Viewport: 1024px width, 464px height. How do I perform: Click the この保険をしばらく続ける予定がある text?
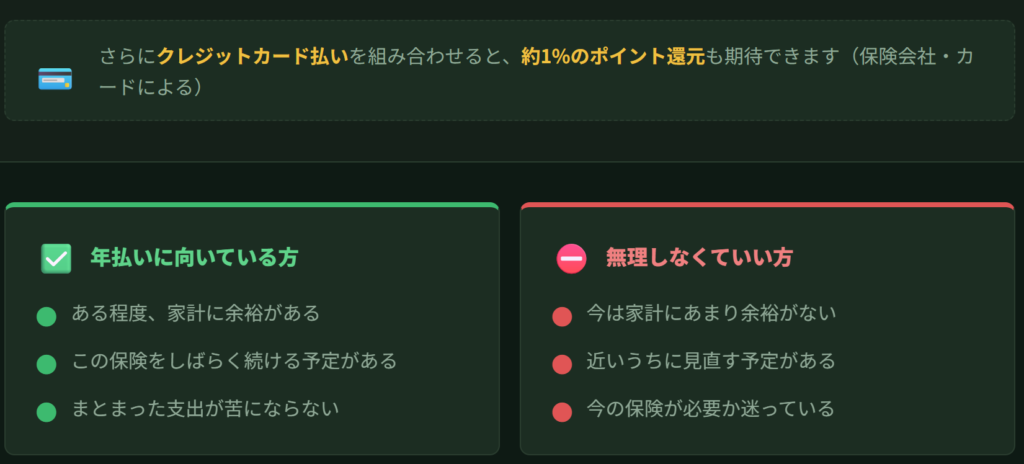pyautogui.click(x=234, y=360)
